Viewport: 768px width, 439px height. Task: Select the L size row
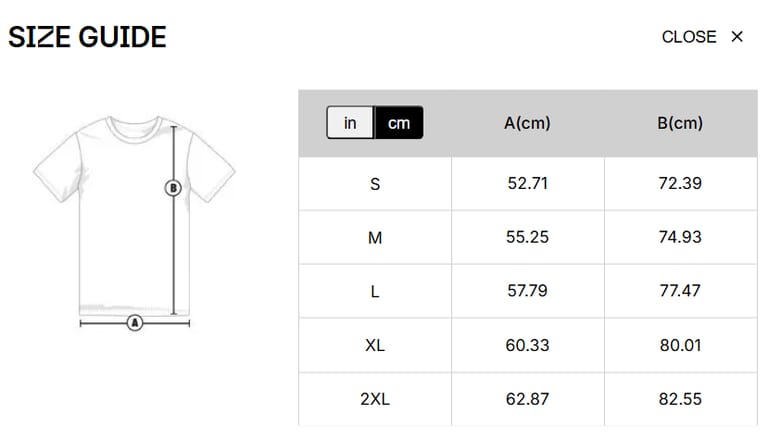click(375, 291)
